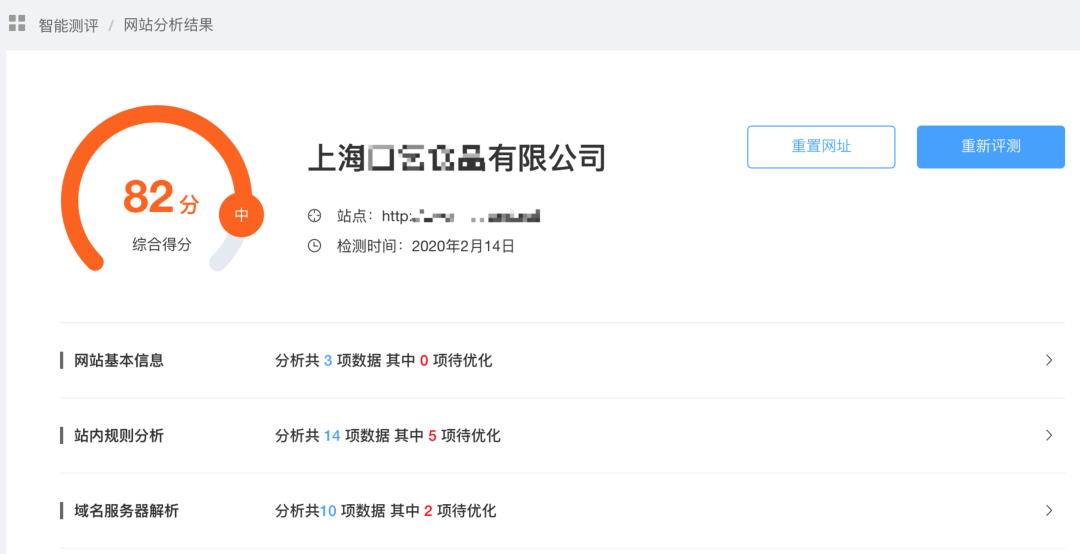Click the red 5 项待优化 count
Image resolution: width=1080 pixels, height=554 pixels.
coord(432,435)
